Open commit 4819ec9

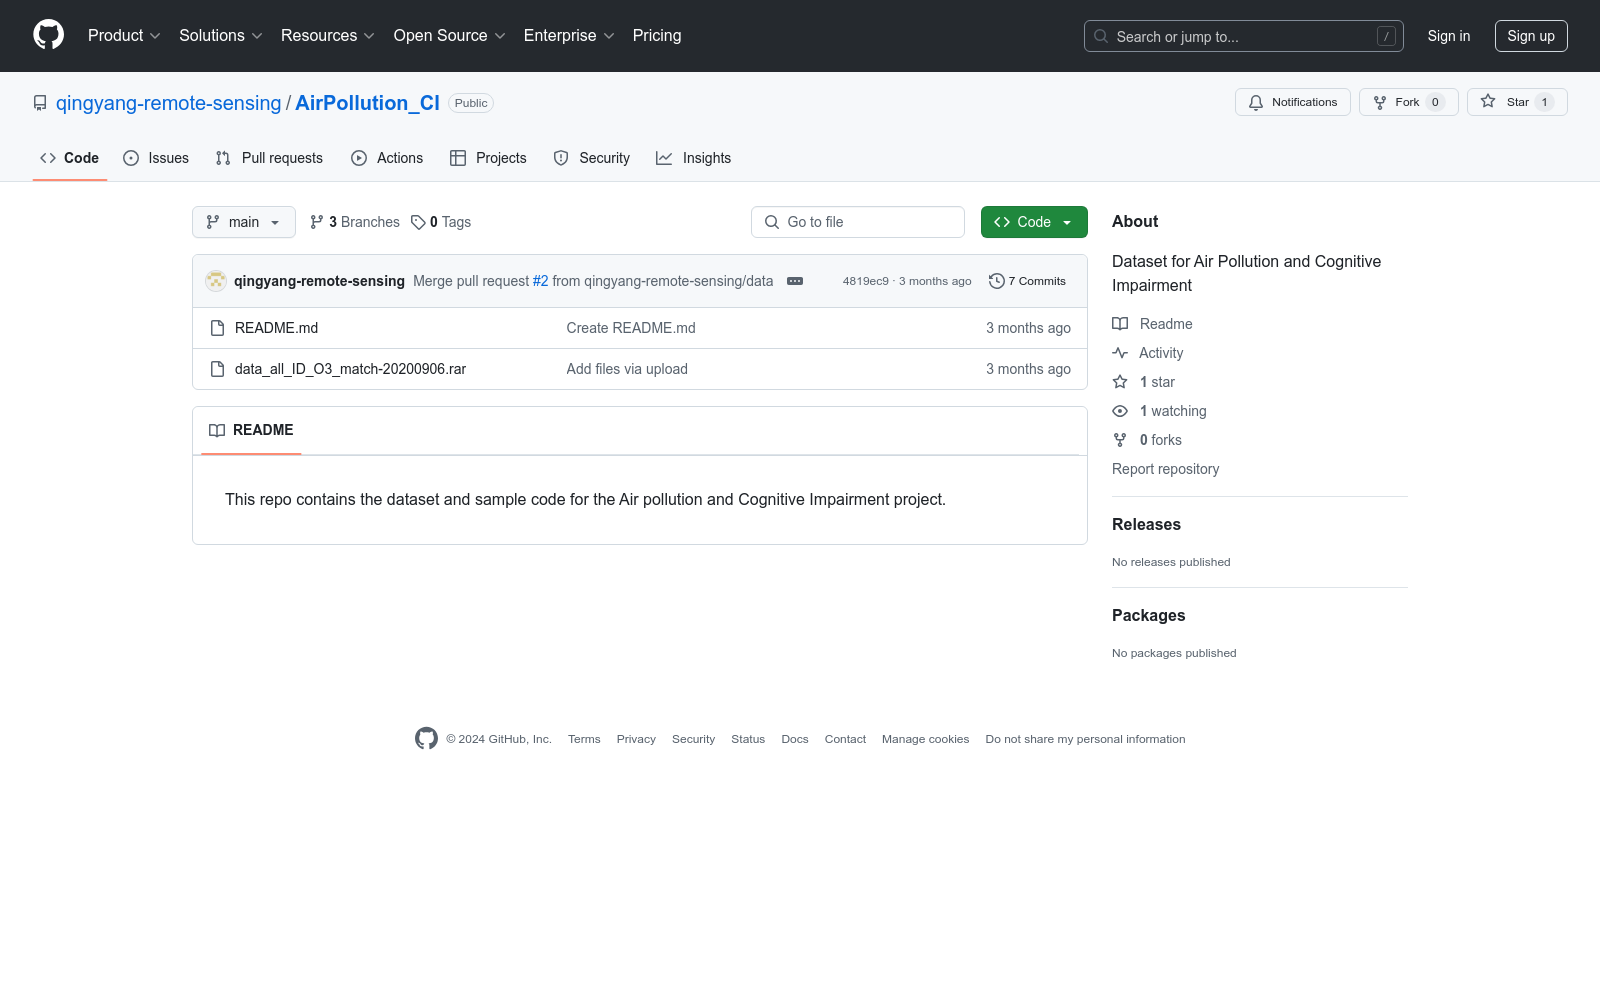tap(865, 281)
